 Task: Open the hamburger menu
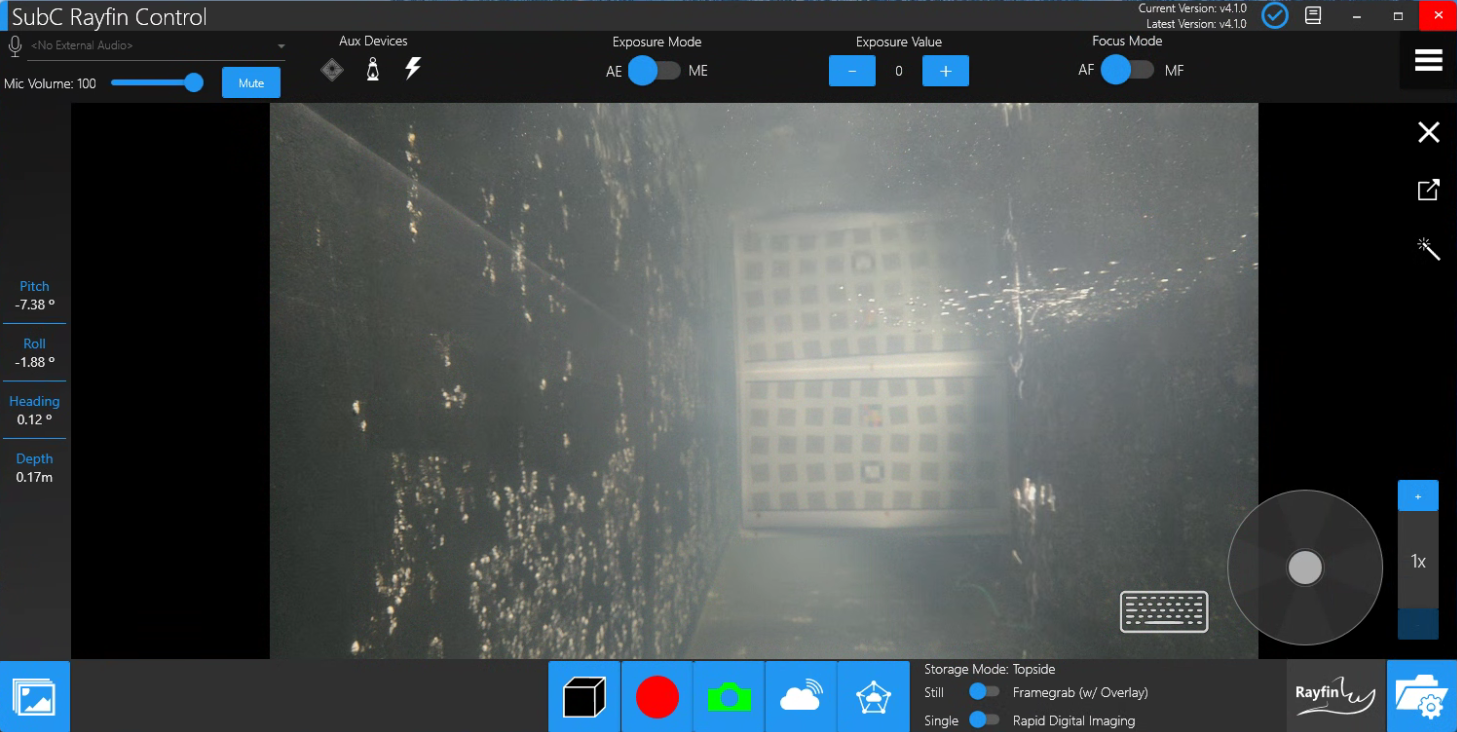(1428, 61)
